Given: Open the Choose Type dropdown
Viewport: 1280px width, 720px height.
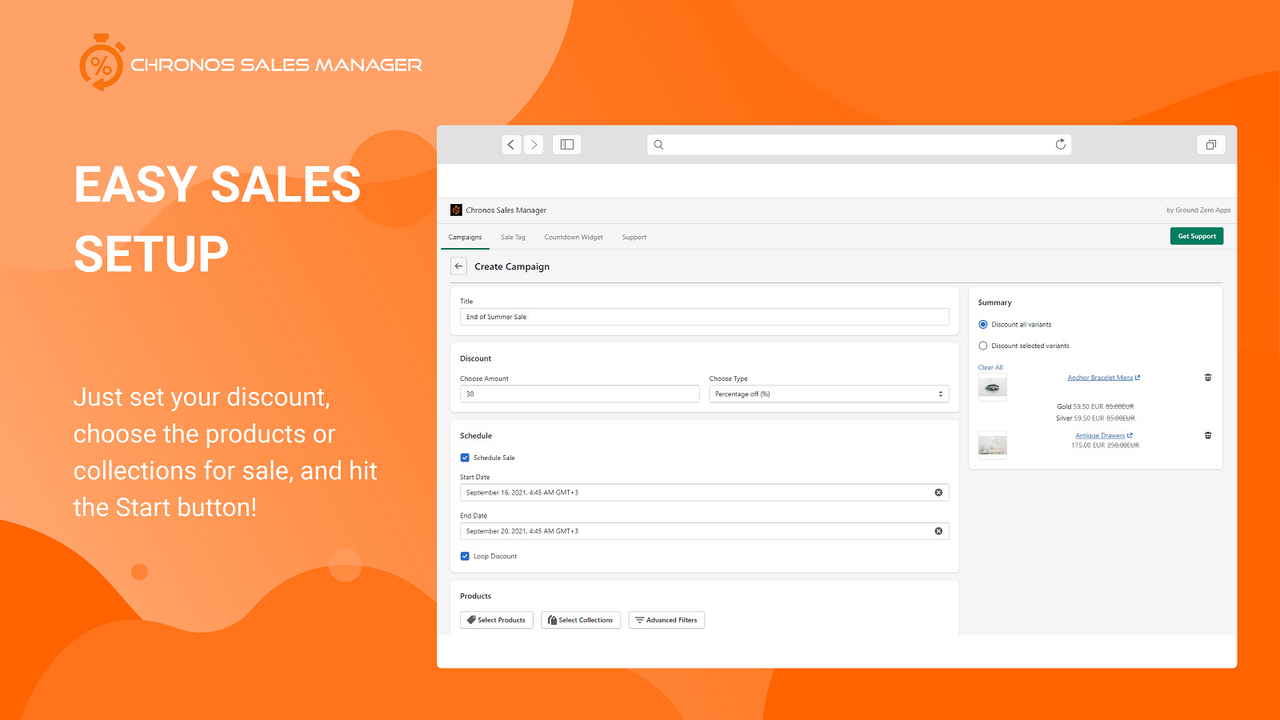Looking at the screenshot, I should coord(829,394).
